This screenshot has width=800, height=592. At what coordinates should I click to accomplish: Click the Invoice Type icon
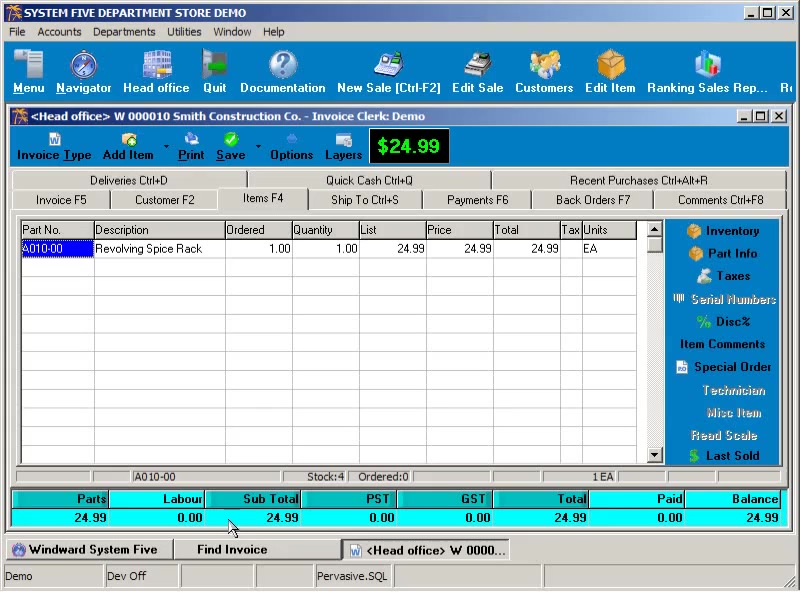pos(54,146)
